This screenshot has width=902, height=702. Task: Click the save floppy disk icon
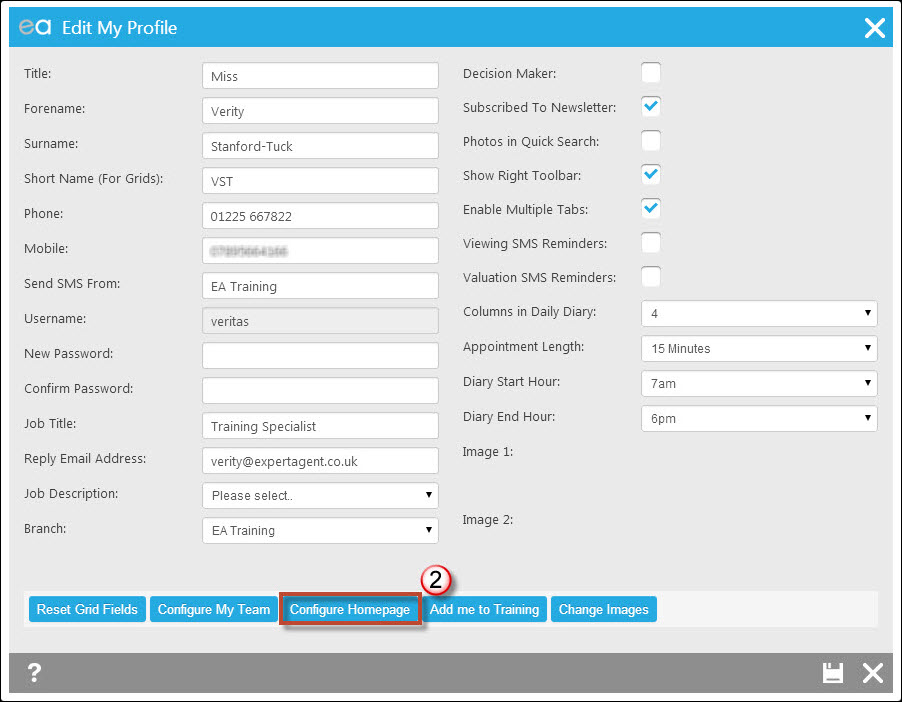[x=832, y=672]
